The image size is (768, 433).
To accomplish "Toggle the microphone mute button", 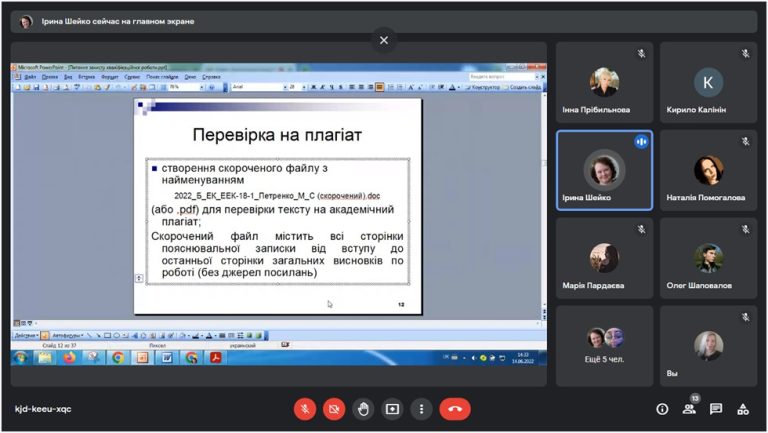I will 305,409.
